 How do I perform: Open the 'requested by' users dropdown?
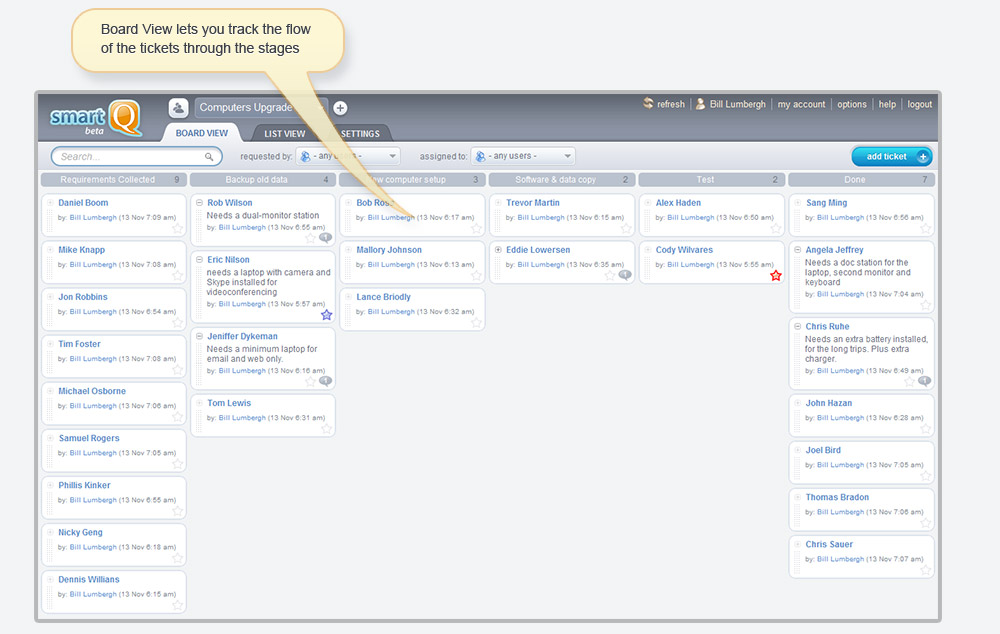[348, 156]
